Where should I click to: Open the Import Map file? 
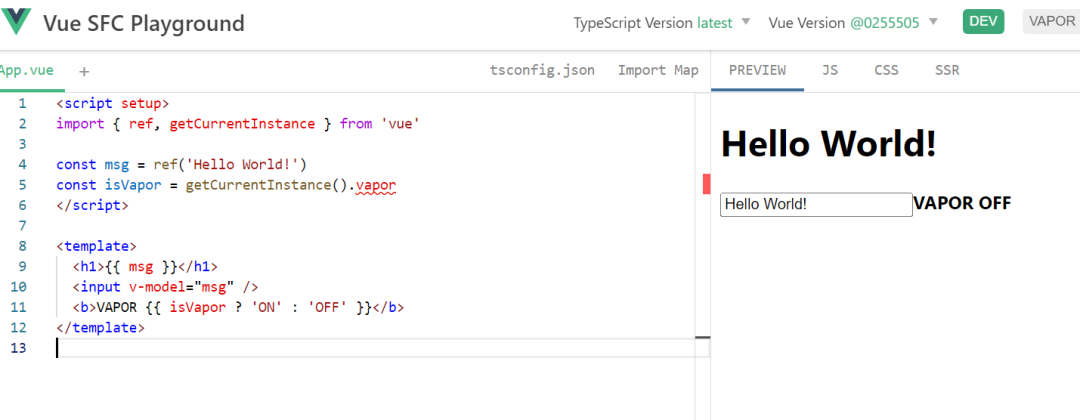click(658, 70)
